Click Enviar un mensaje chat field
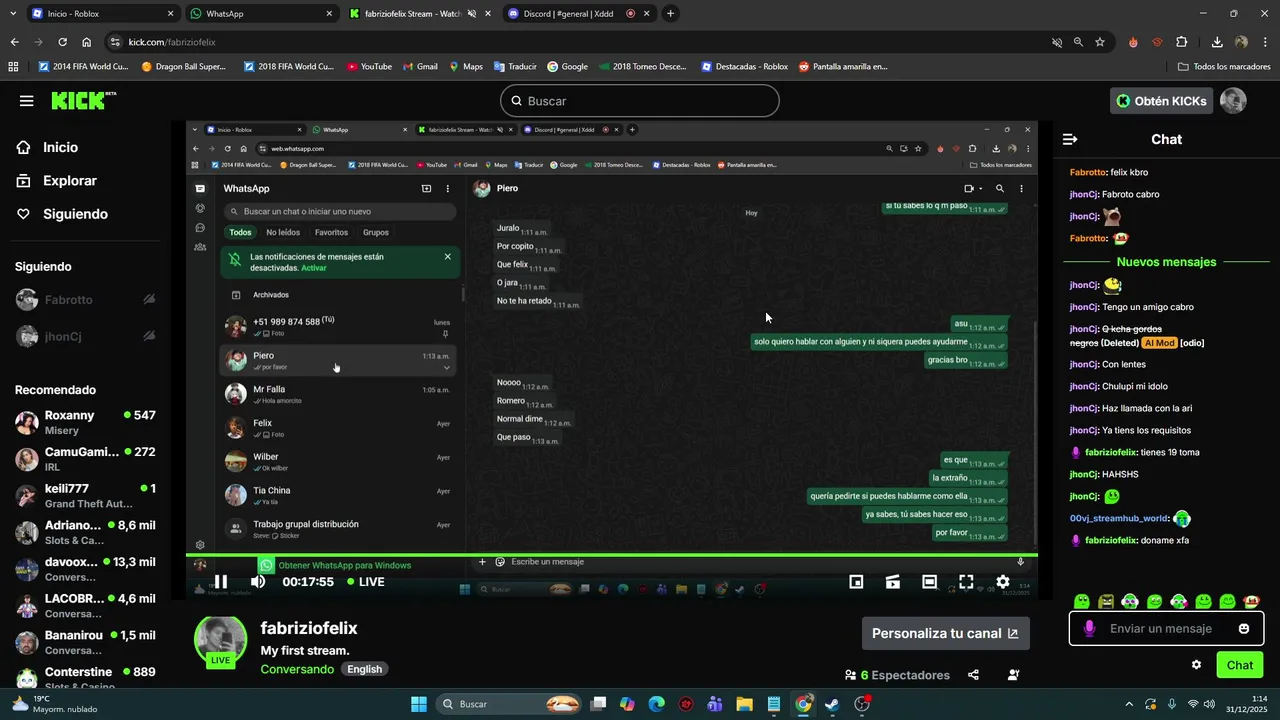 coord(1166,629)
